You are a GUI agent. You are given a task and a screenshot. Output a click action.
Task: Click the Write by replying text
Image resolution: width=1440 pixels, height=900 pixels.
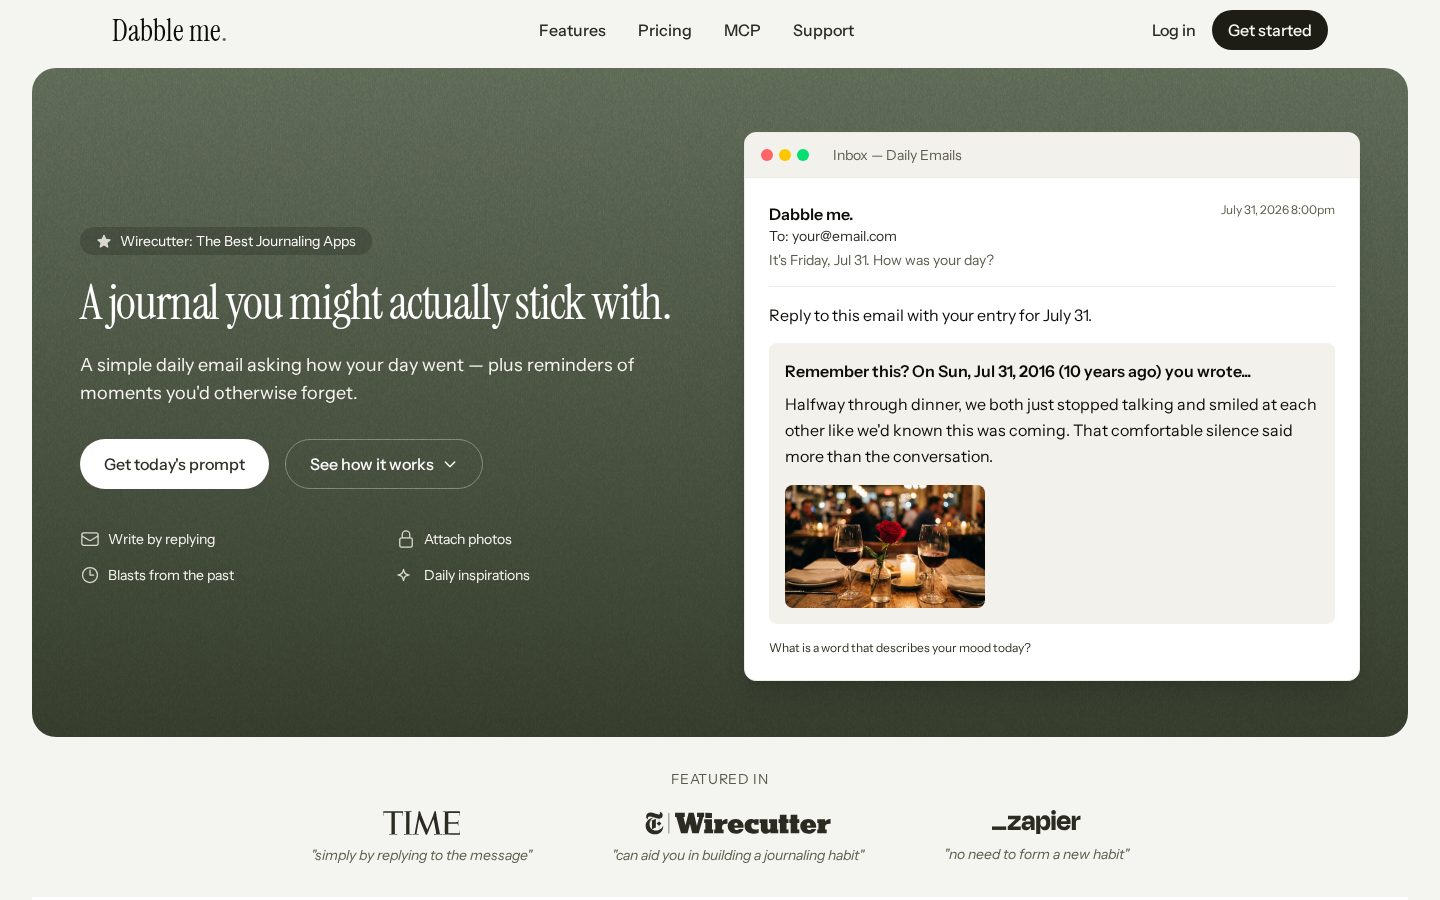(x=162, y=539)
